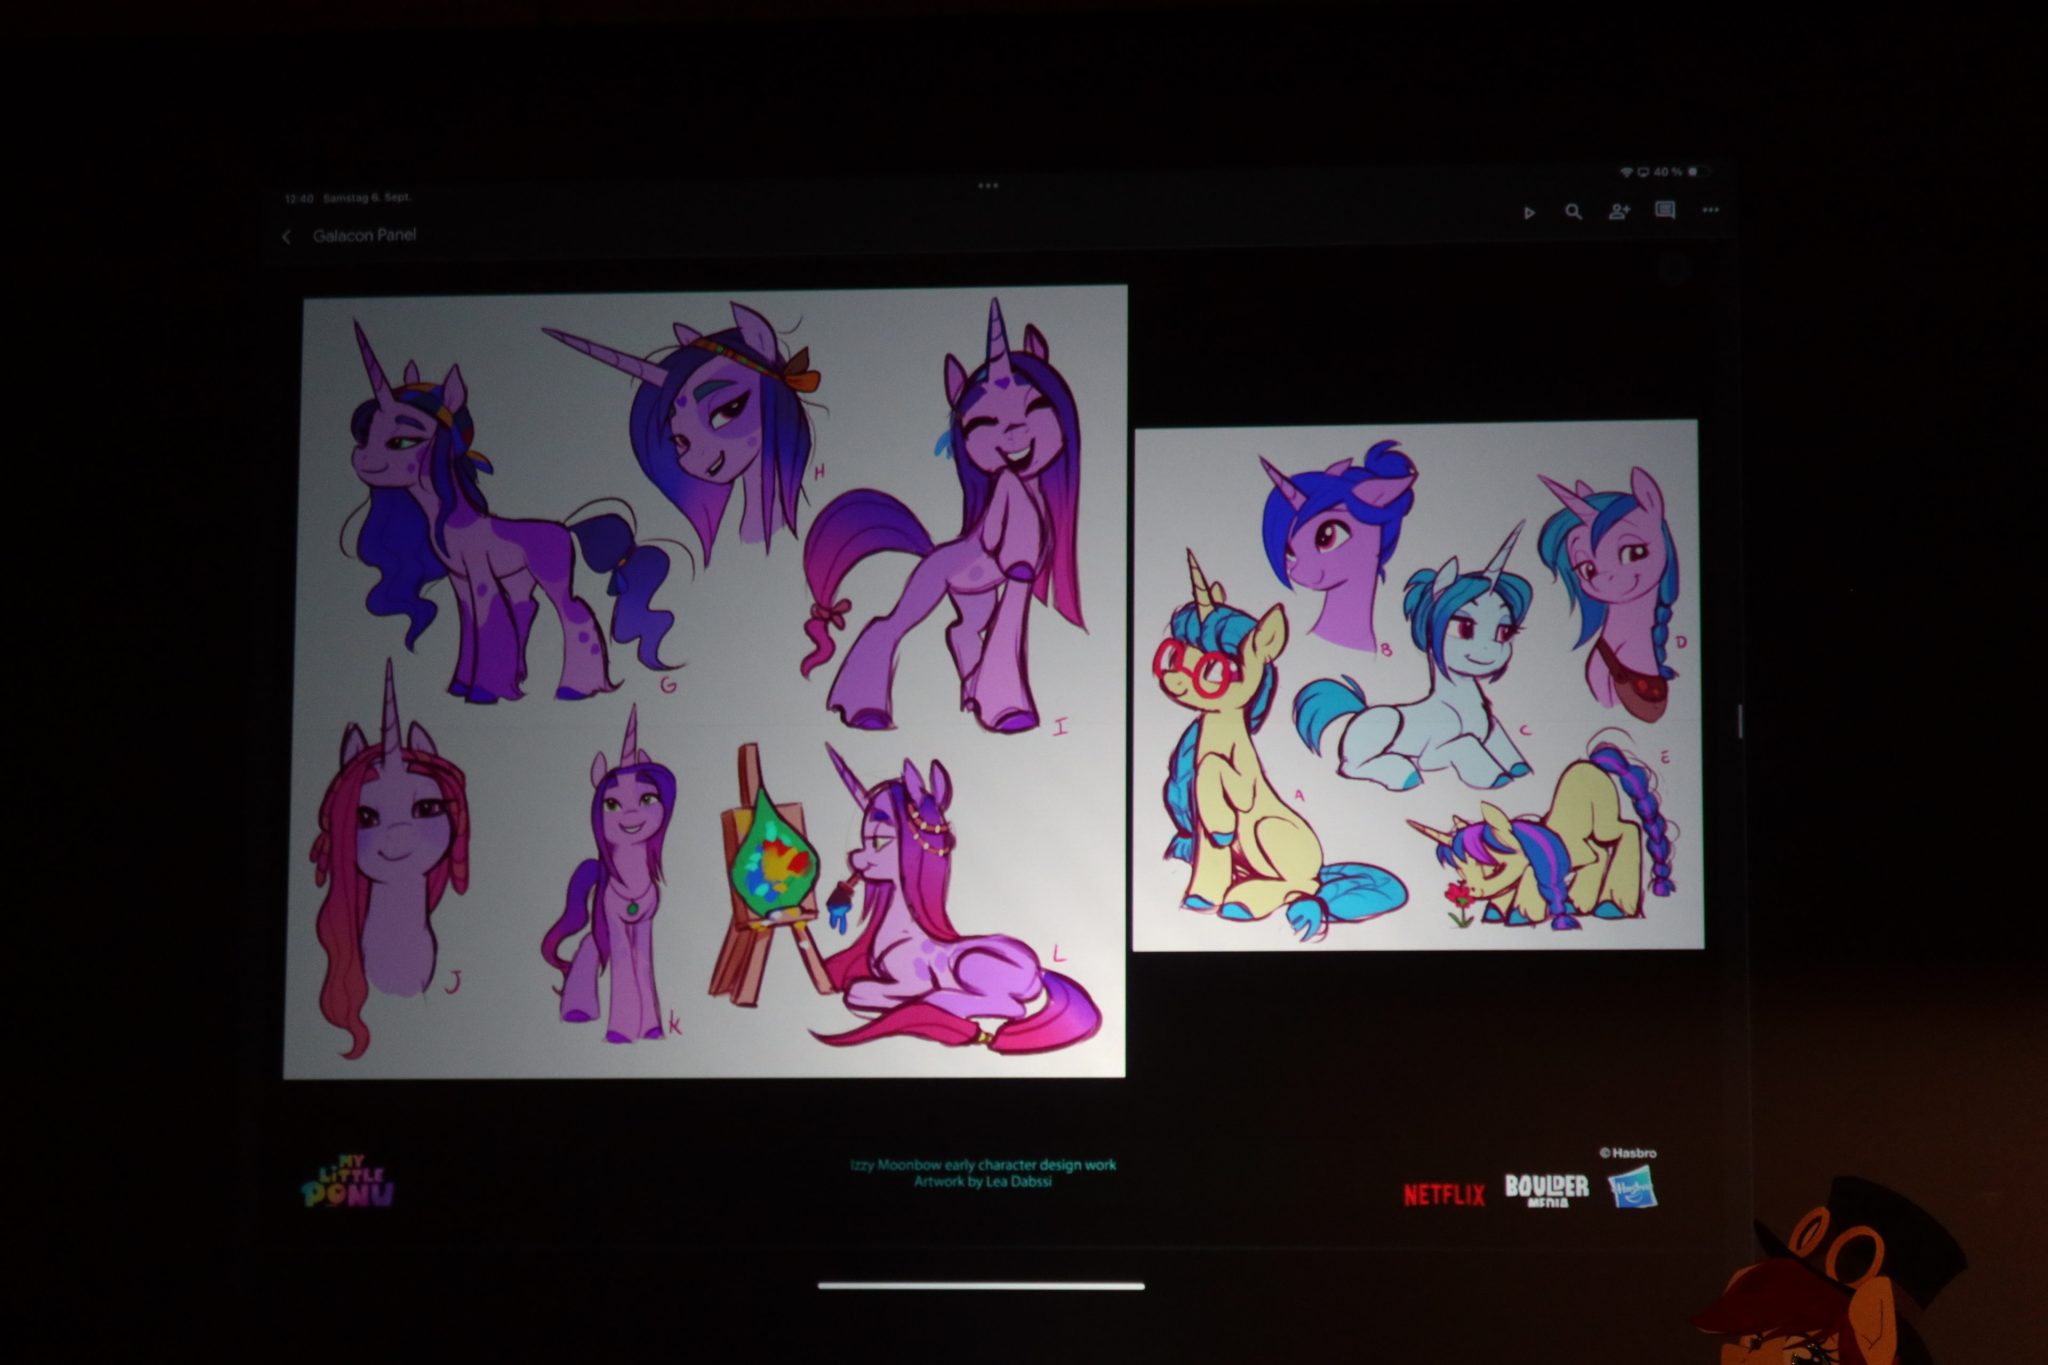The width and height of the screenshot is (2048, 1365).
Task: Start the slideshow with the play icon
Action: tap(1529, 213)
